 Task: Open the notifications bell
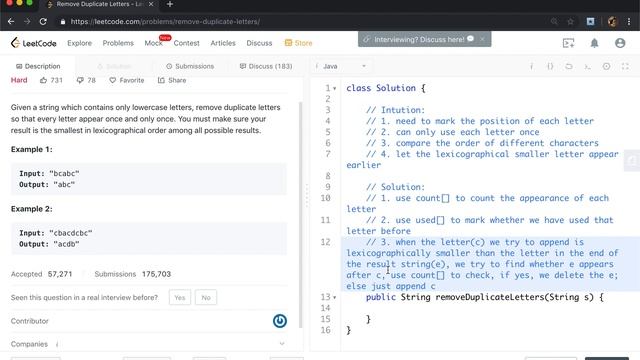click(594, 43)
